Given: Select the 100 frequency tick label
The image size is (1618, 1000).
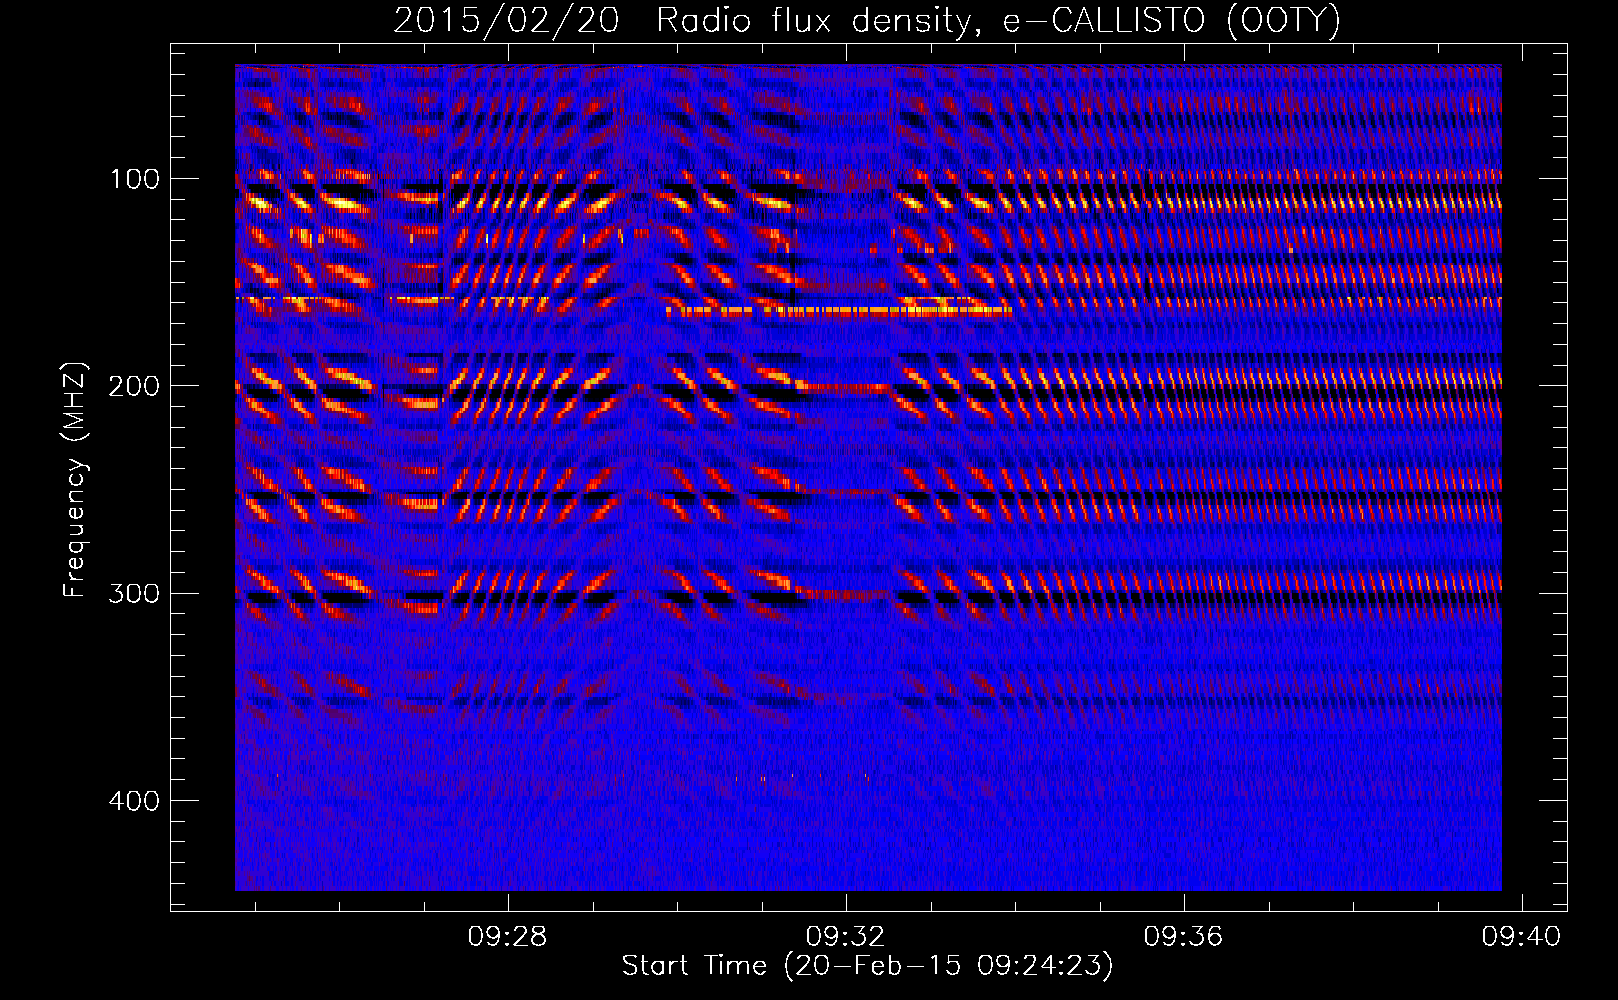Looking at the screenshot, I should pyautogui.click(x=134, y=180).
